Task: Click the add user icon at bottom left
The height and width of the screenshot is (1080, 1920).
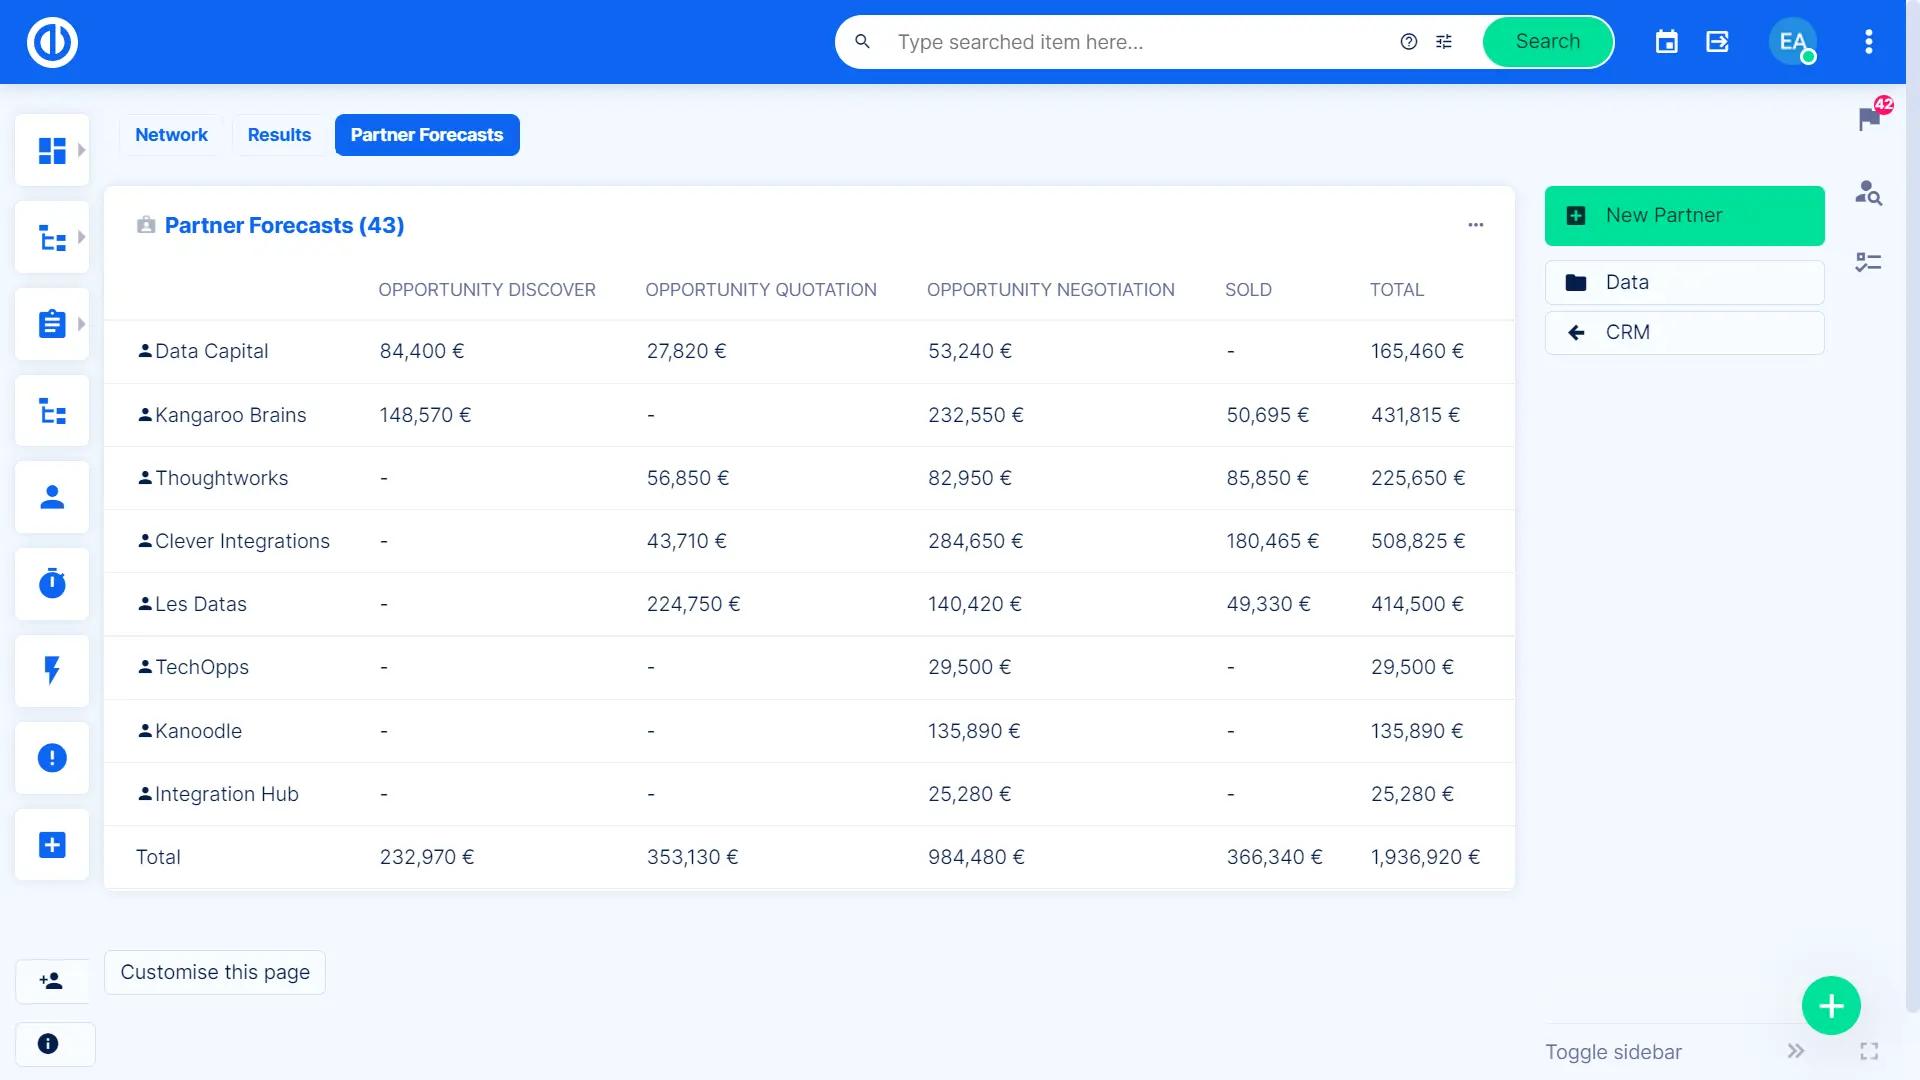Action: click(52, 981)
